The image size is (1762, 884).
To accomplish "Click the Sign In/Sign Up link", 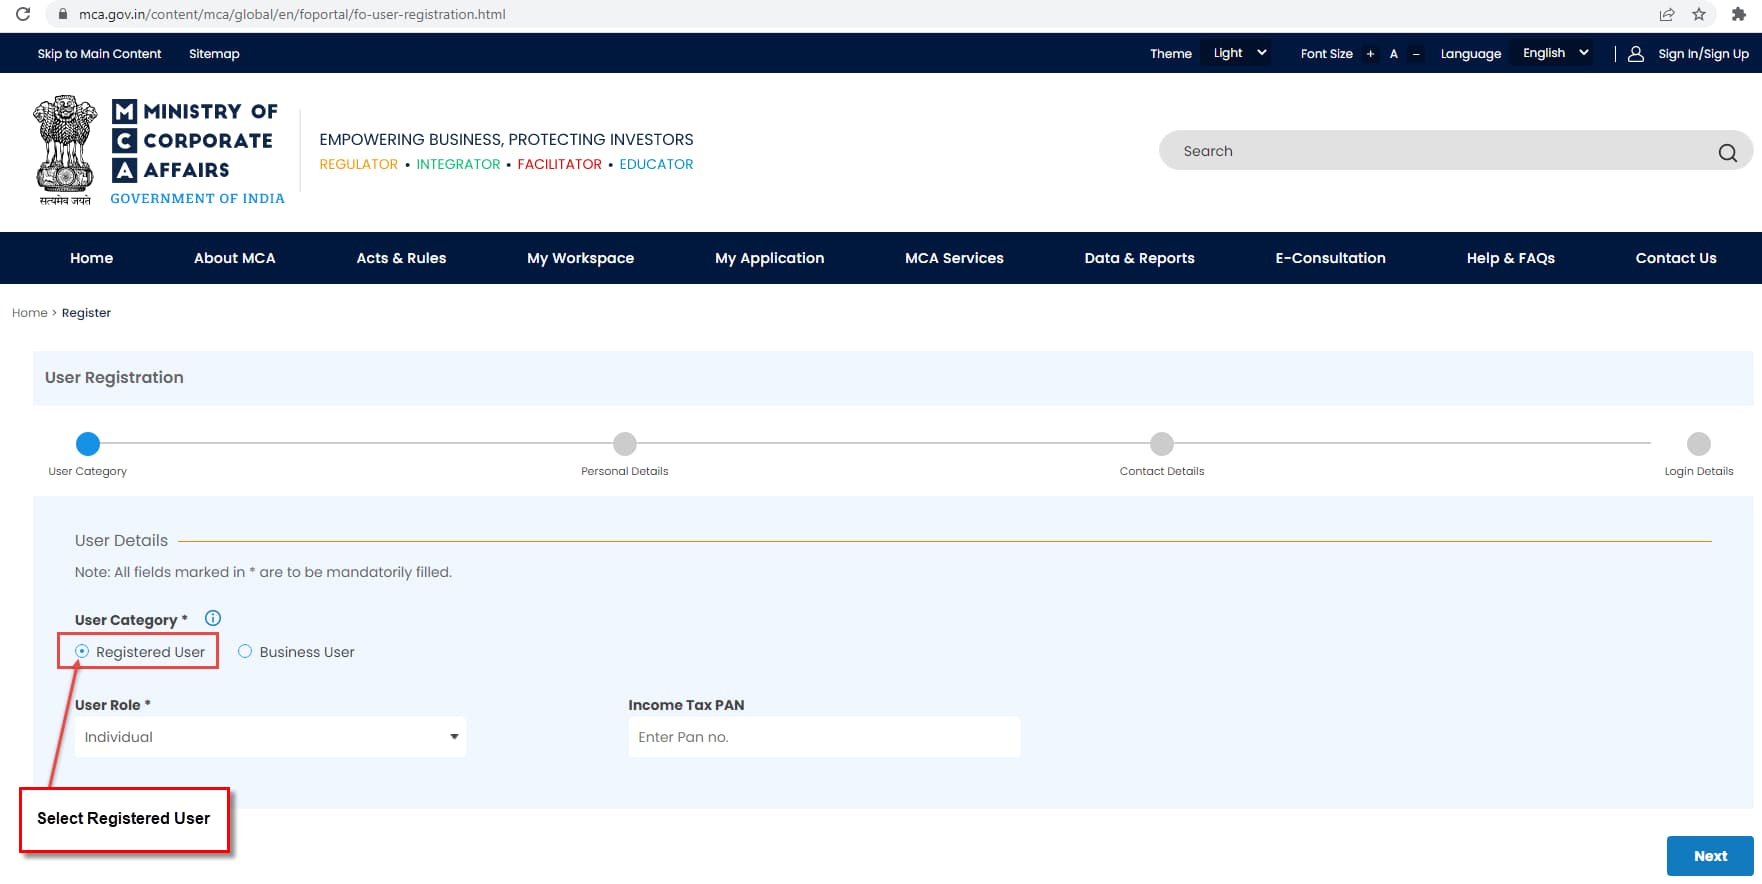I will tap(1702, 54).
